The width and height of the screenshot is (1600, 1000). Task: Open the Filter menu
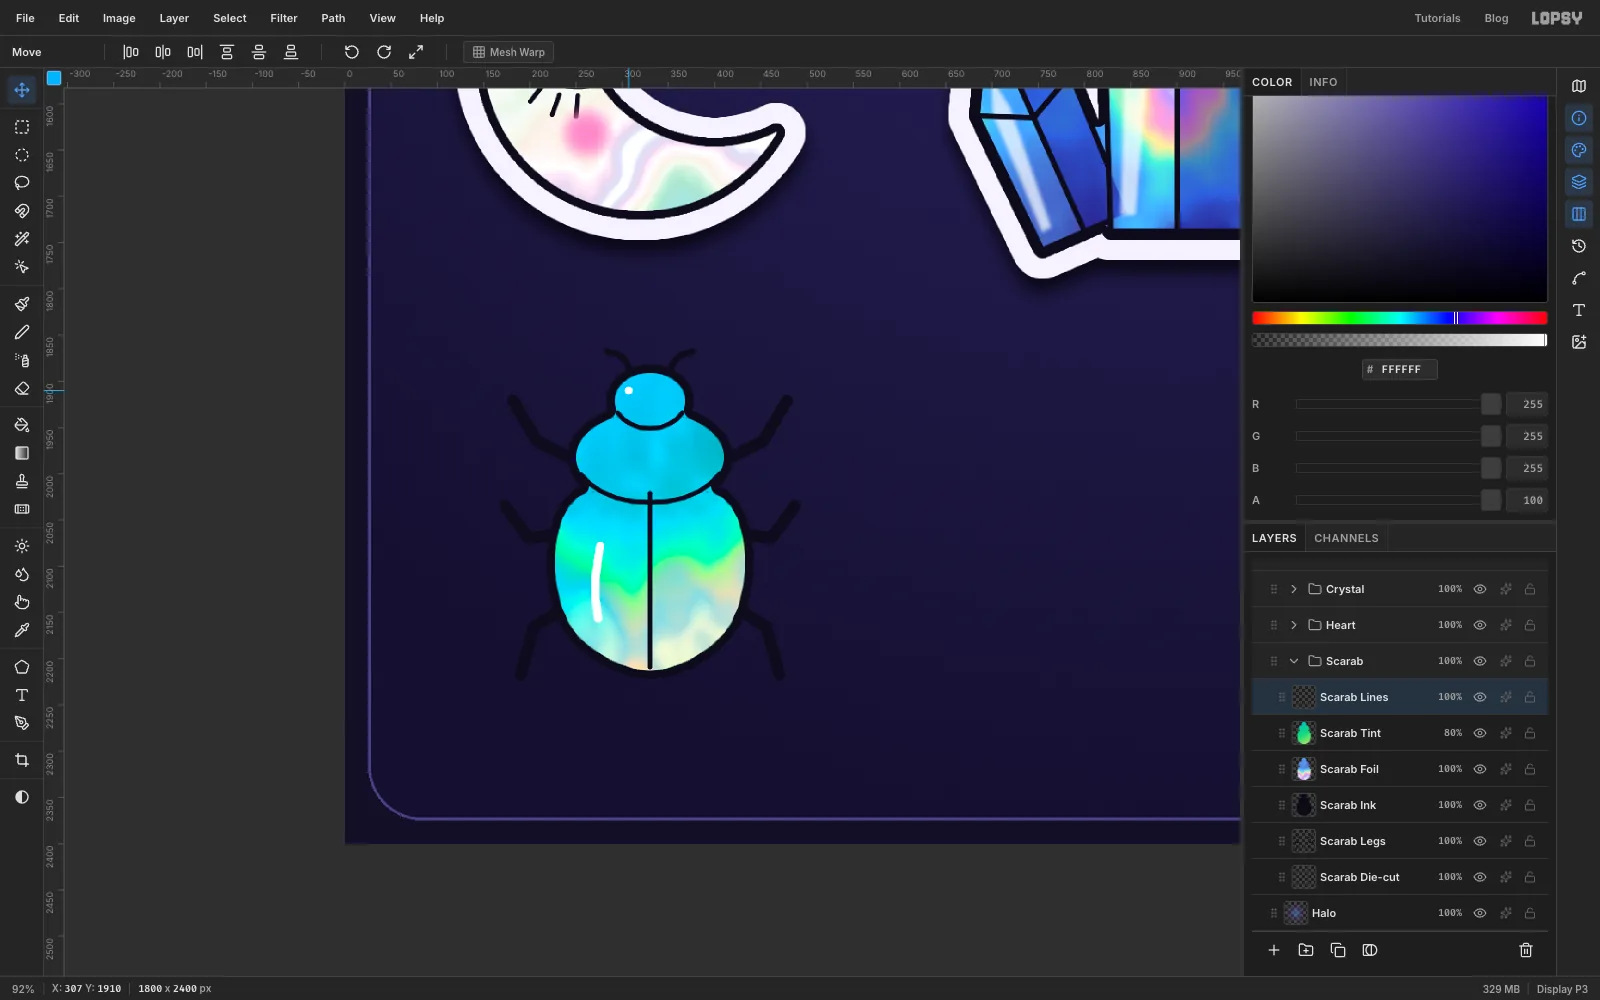pyautogui.click(x=284, y=18)
